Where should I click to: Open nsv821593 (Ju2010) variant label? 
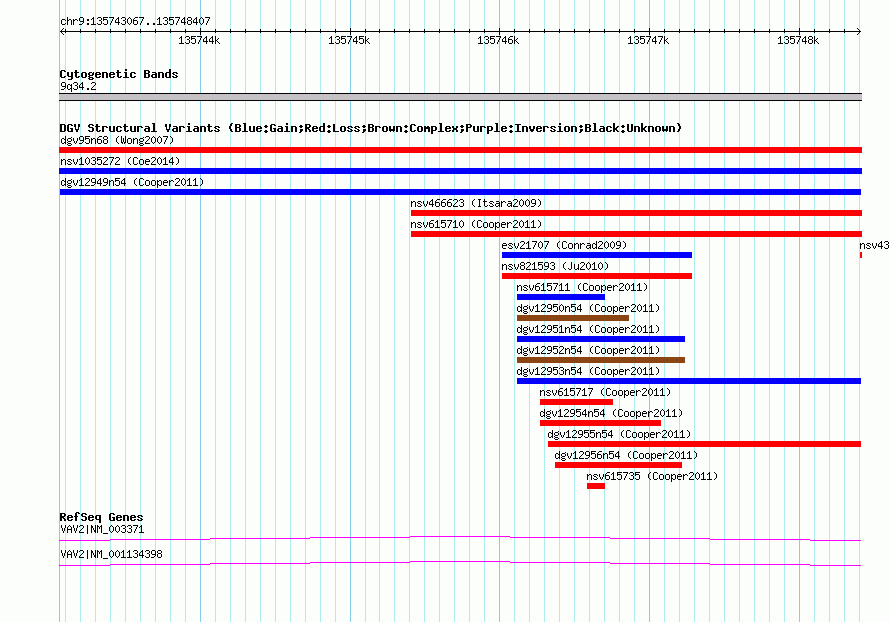pos(555,266)
